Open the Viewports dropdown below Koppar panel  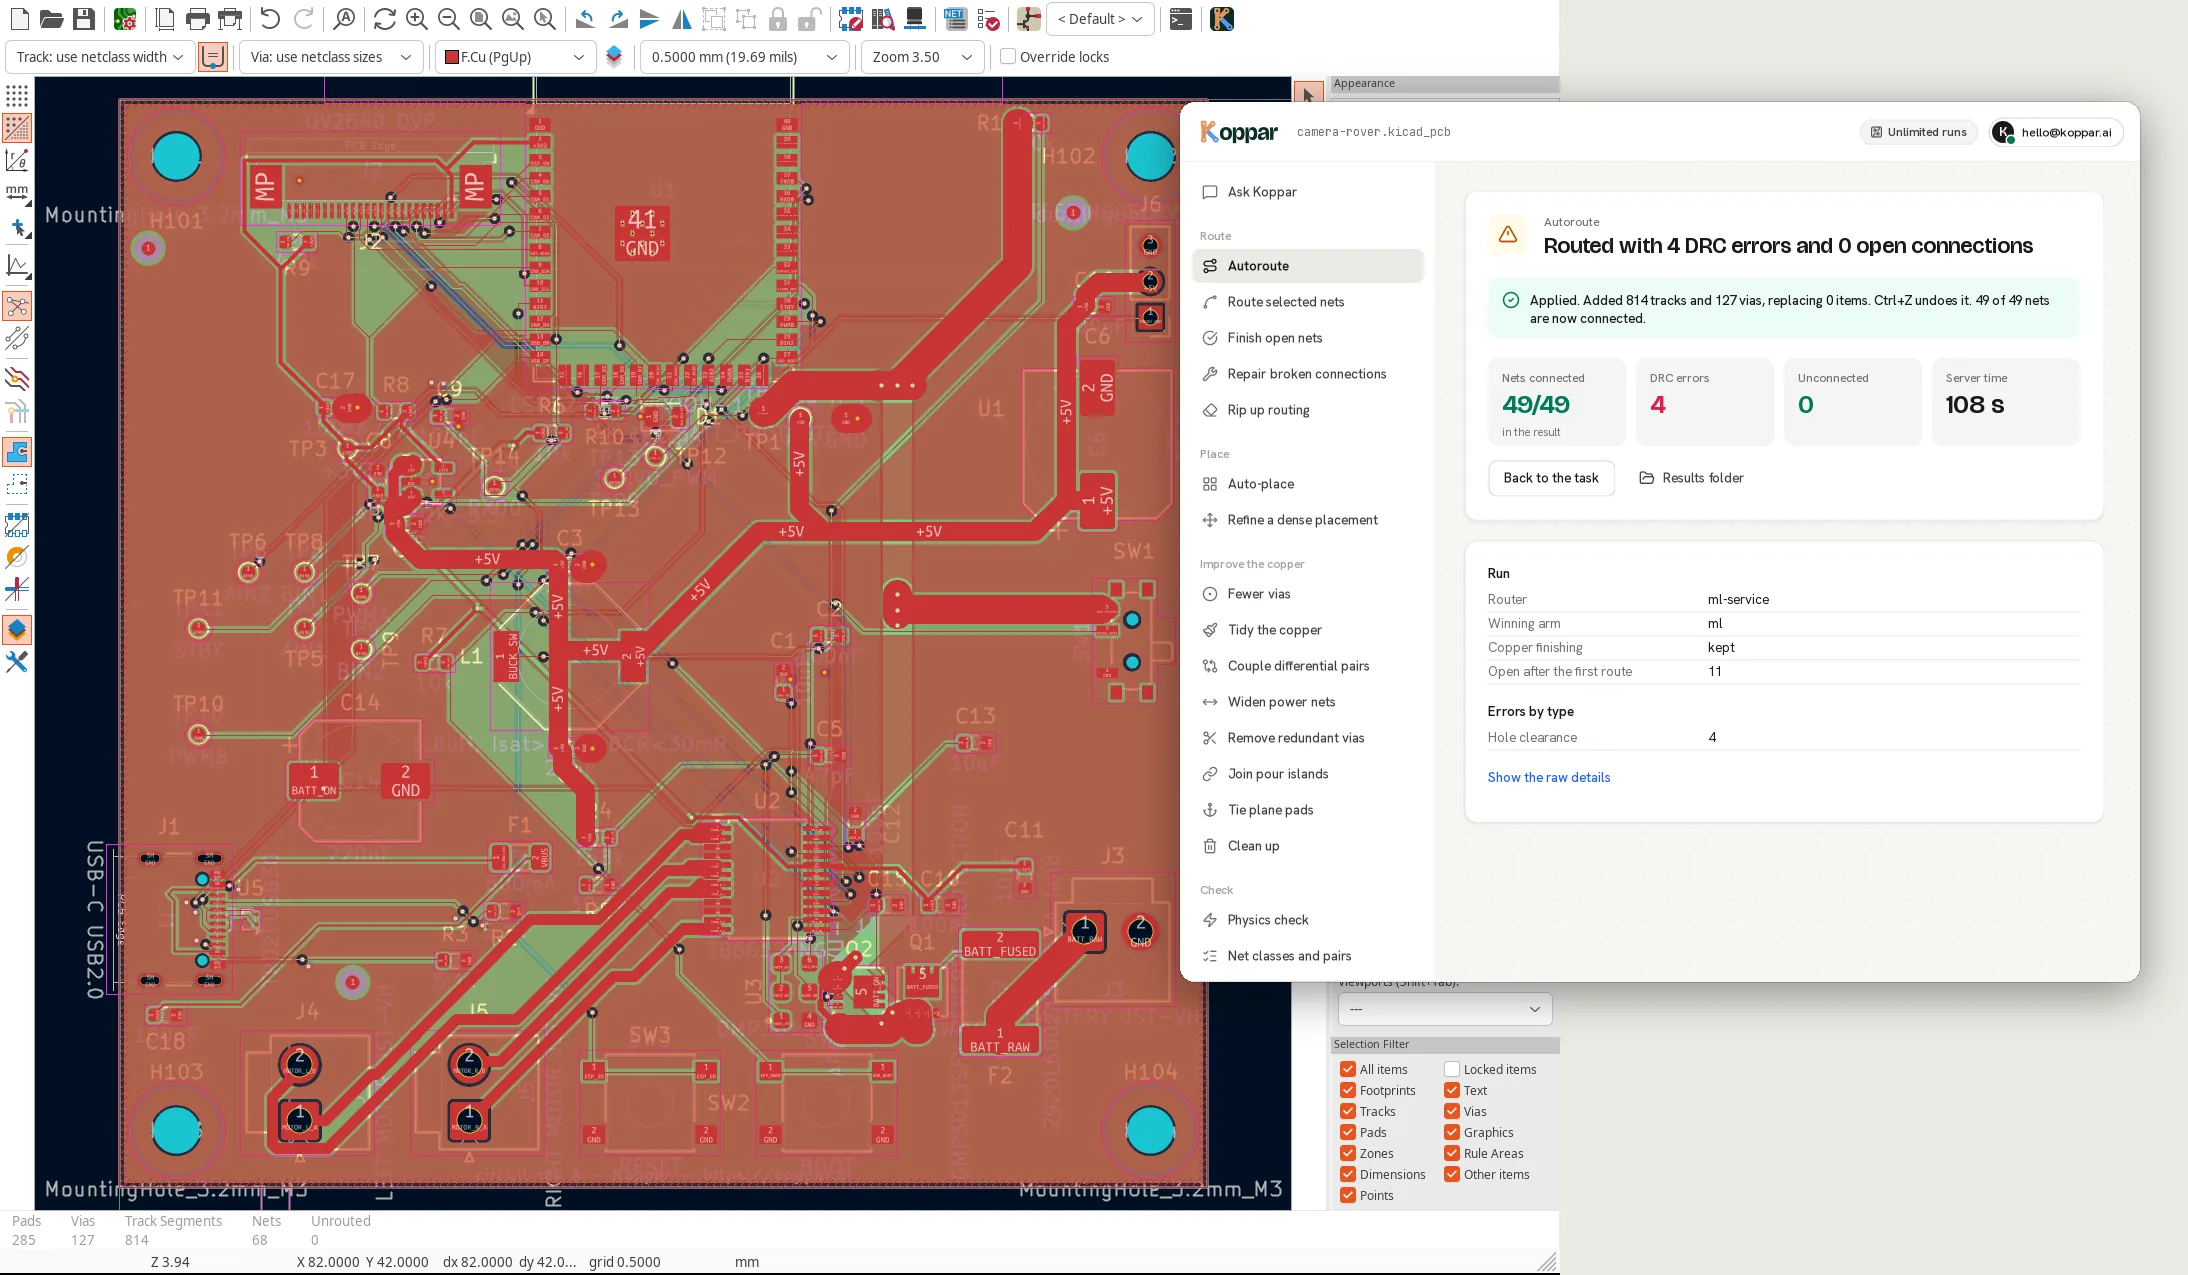[1445, 1009]
